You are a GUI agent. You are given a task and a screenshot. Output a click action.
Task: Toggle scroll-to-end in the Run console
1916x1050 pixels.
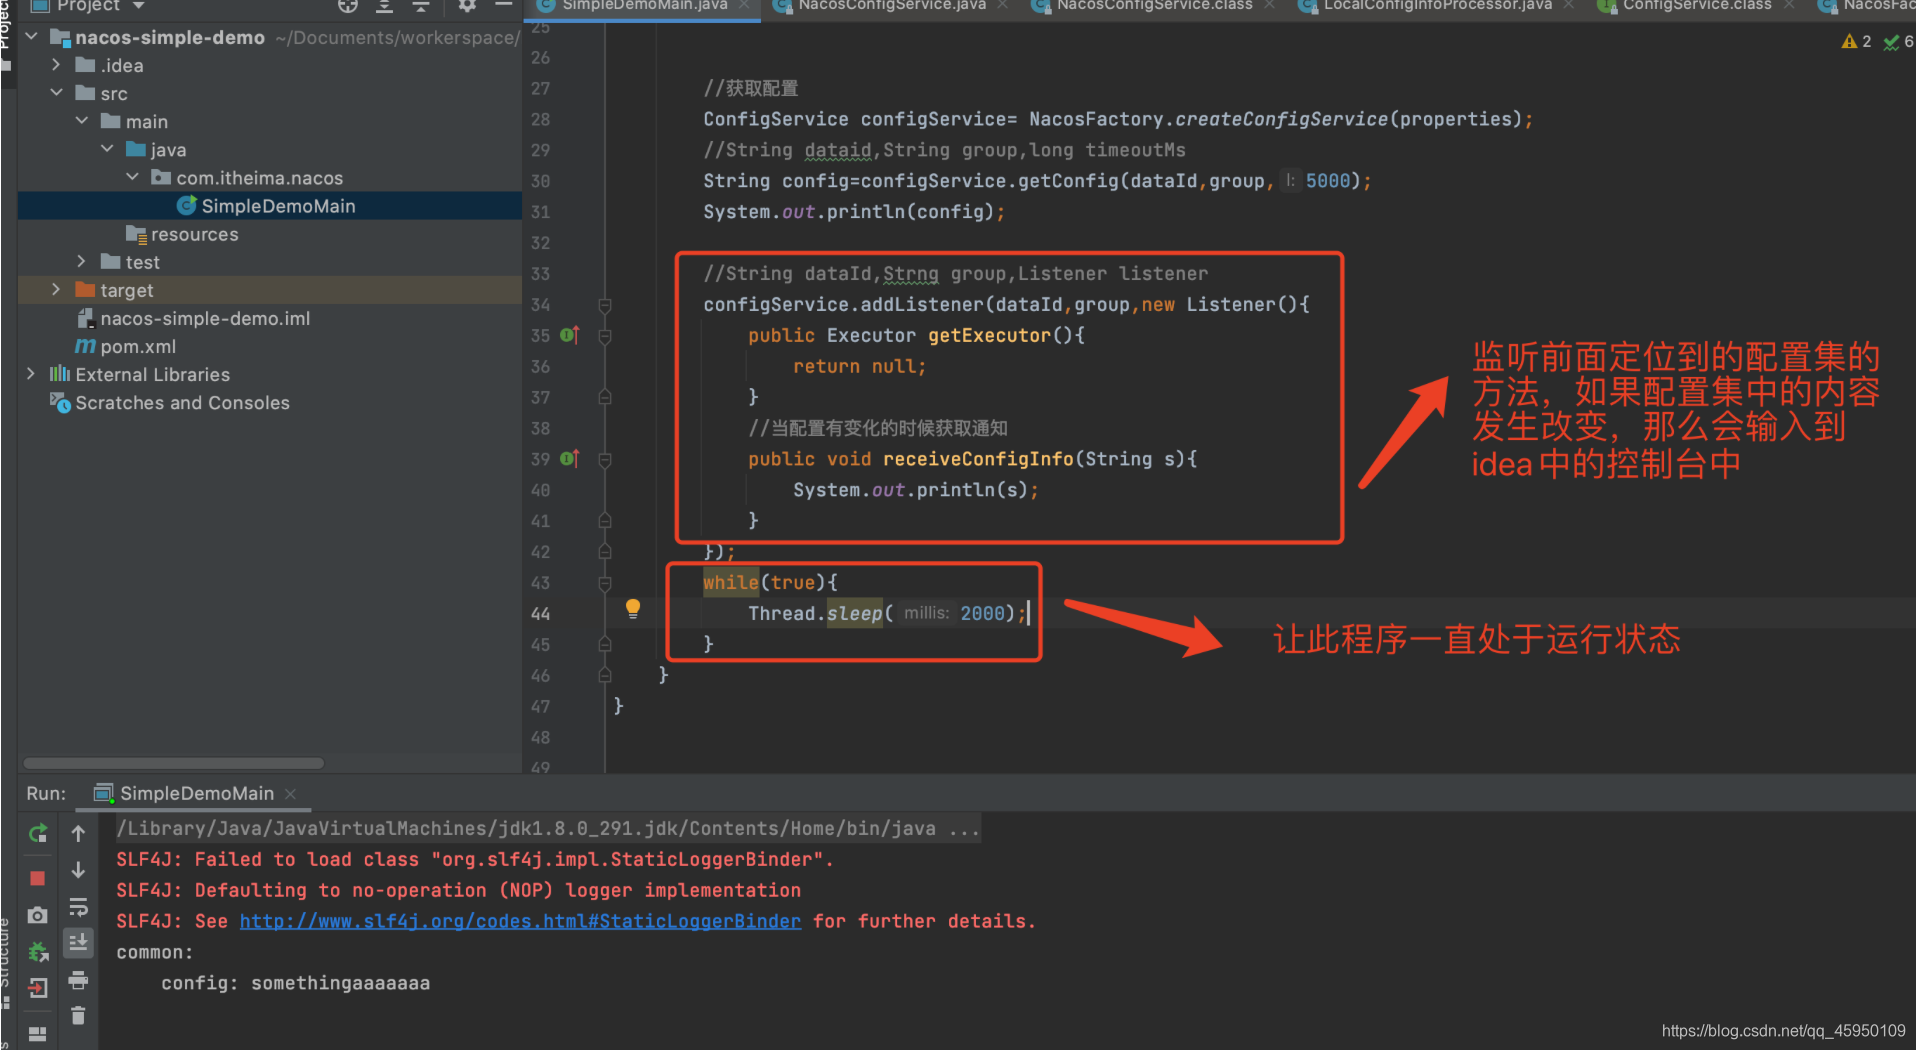[x=78, y=942]
